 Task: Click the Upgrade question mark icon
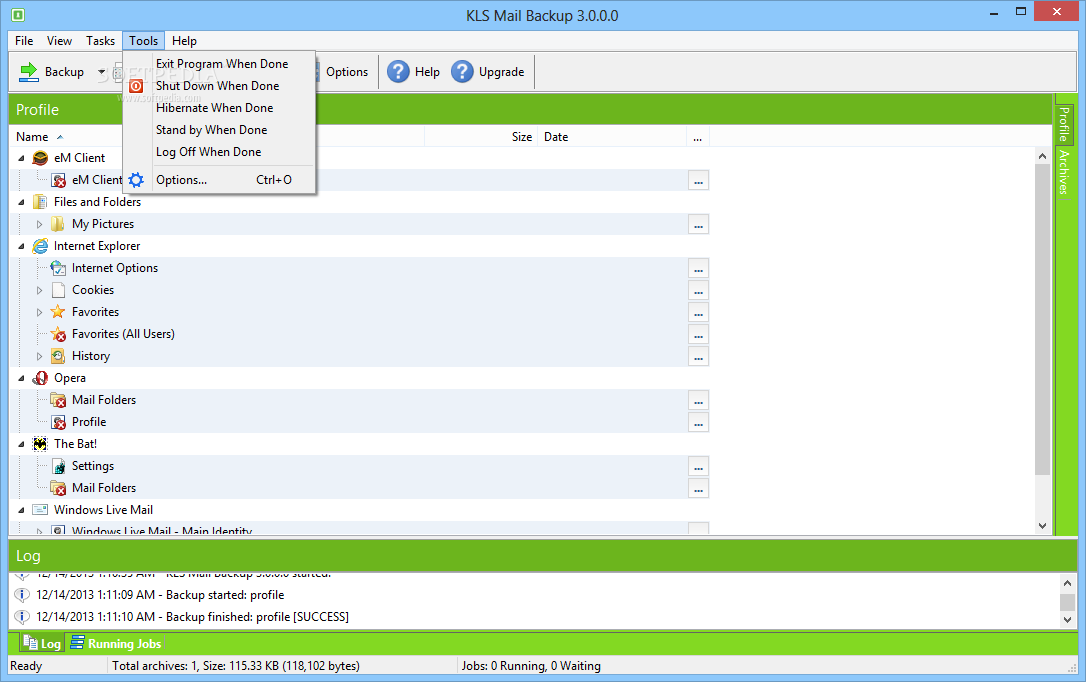(462, 71)
